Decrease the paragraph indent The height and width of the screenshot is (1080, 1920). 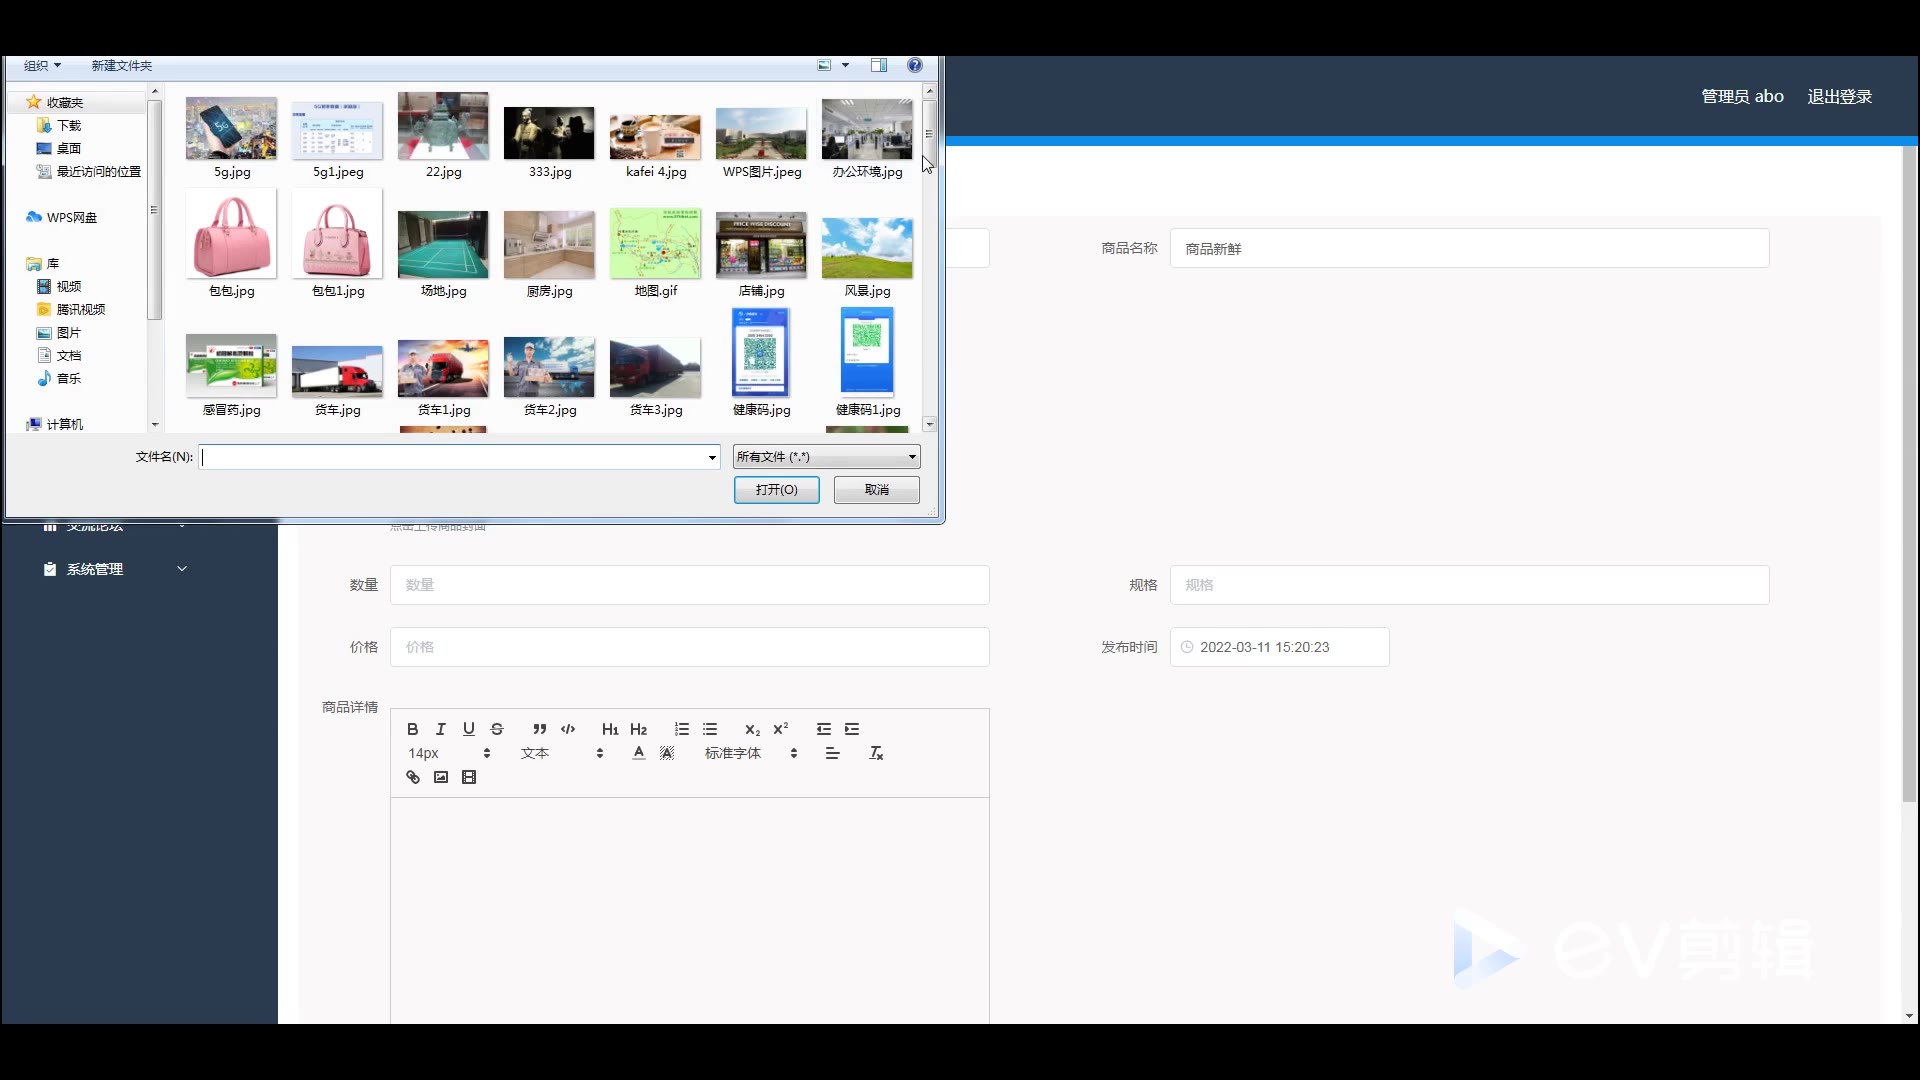824,729
